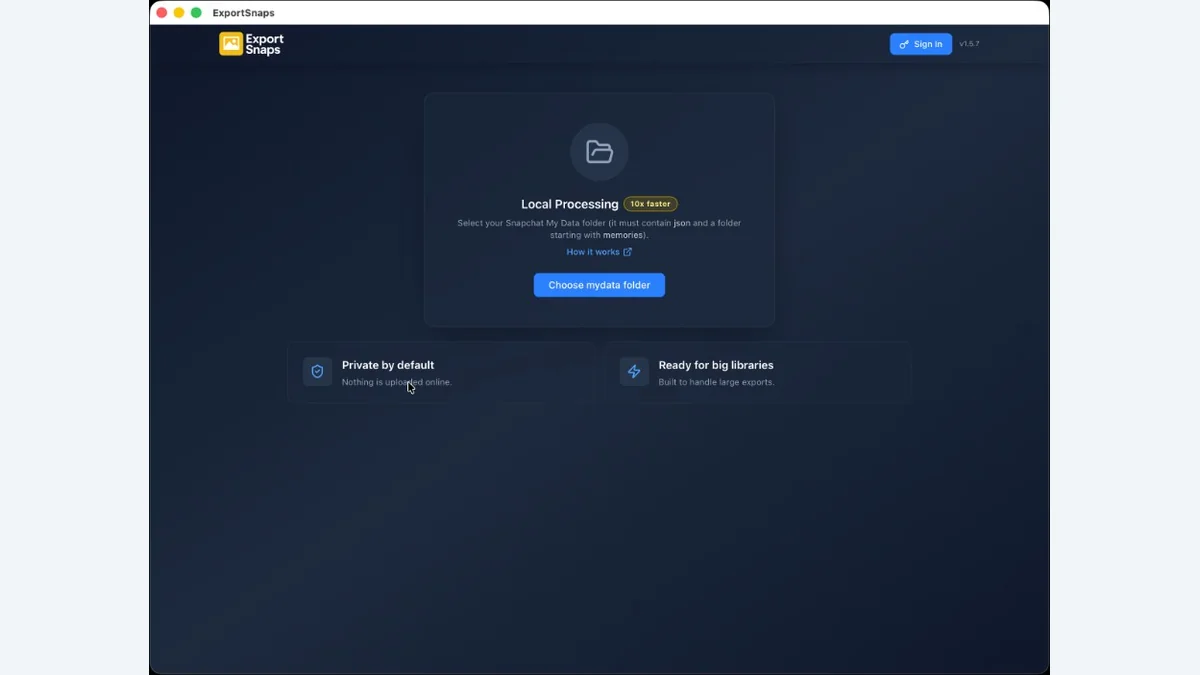
Task: Click the 'Built to handle large exports.' text
Action: [x=716, y=382]
